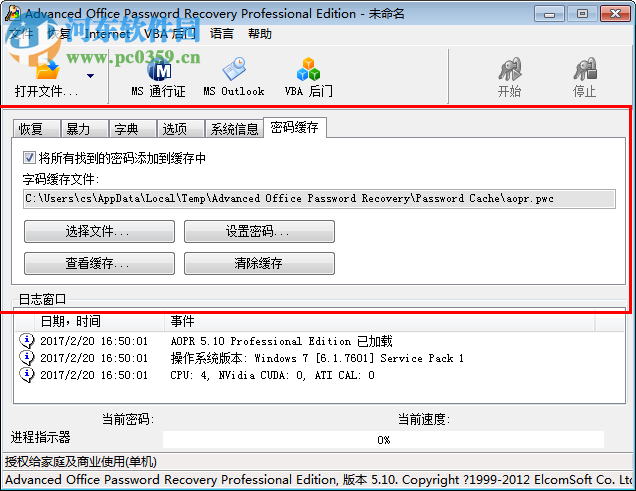Select the log row AOPR 5.10 Professional Edition 已加载
636x491 pixels.
point(320,341)
